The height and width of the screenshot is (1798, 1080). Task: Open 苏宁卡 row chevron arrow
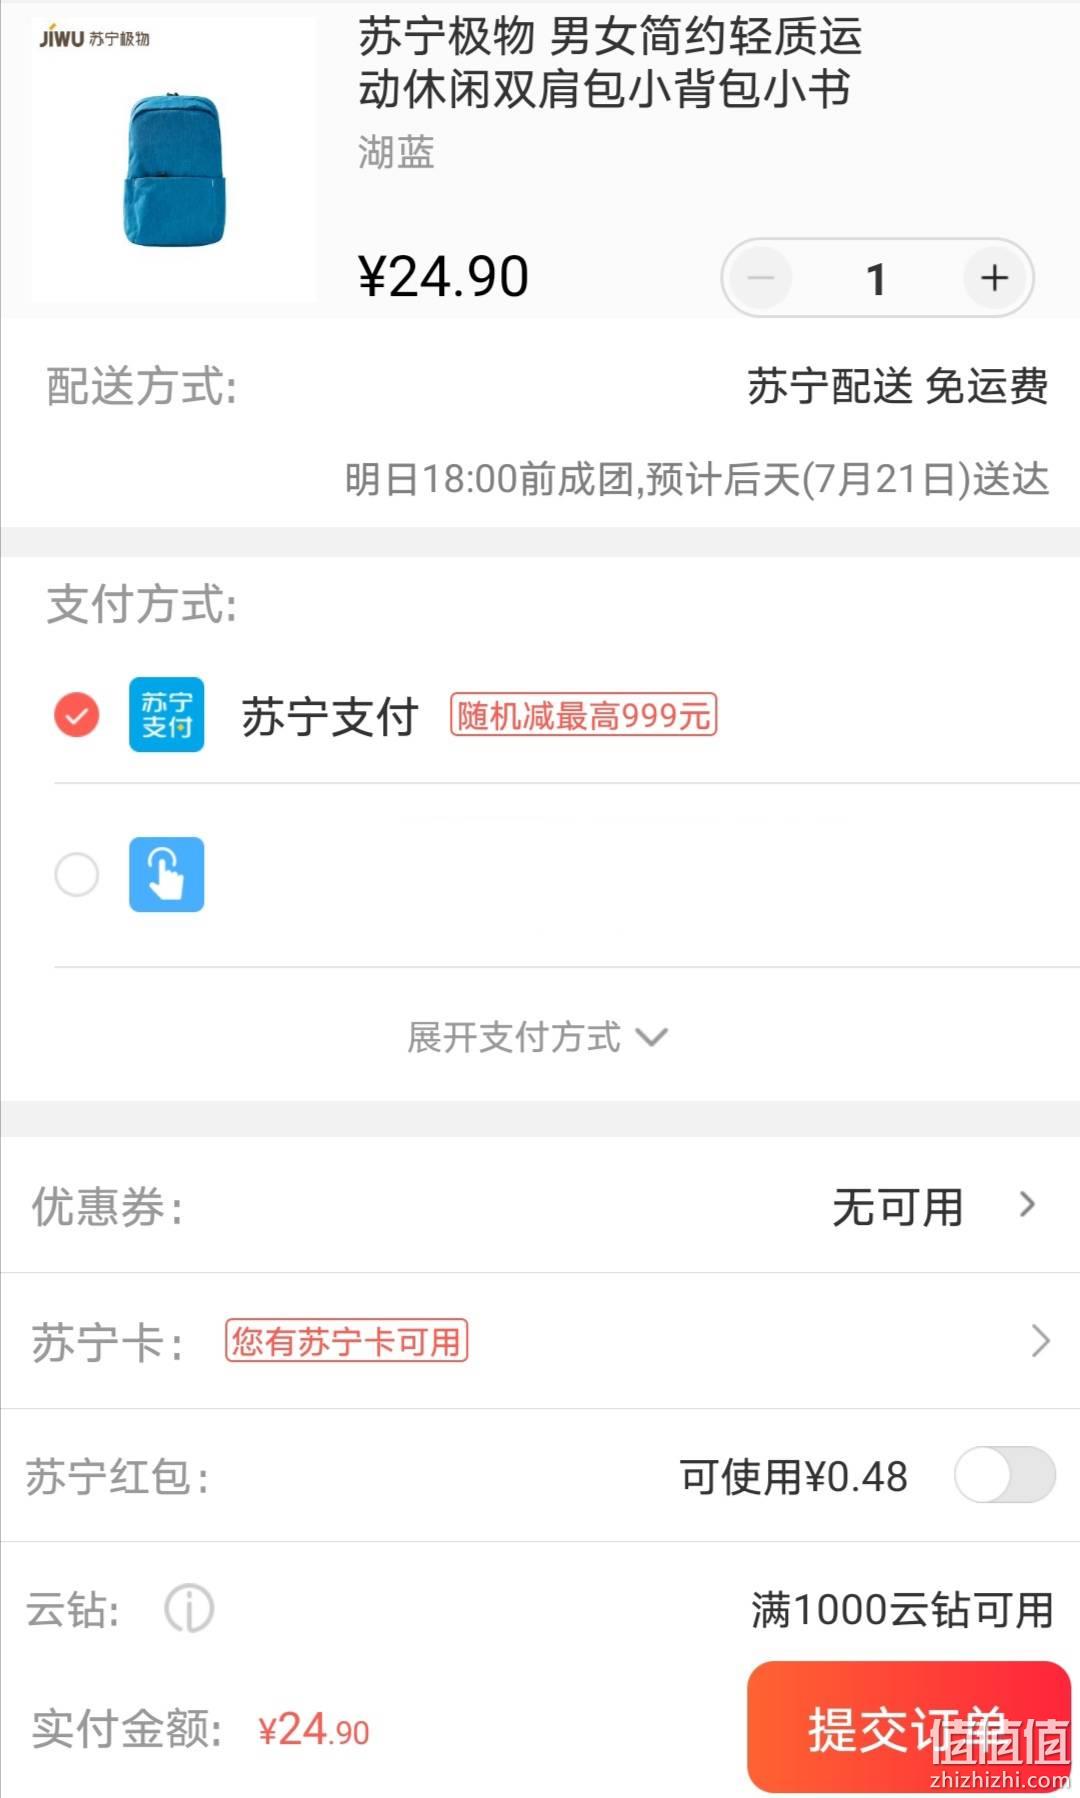click(1040, 1340)
